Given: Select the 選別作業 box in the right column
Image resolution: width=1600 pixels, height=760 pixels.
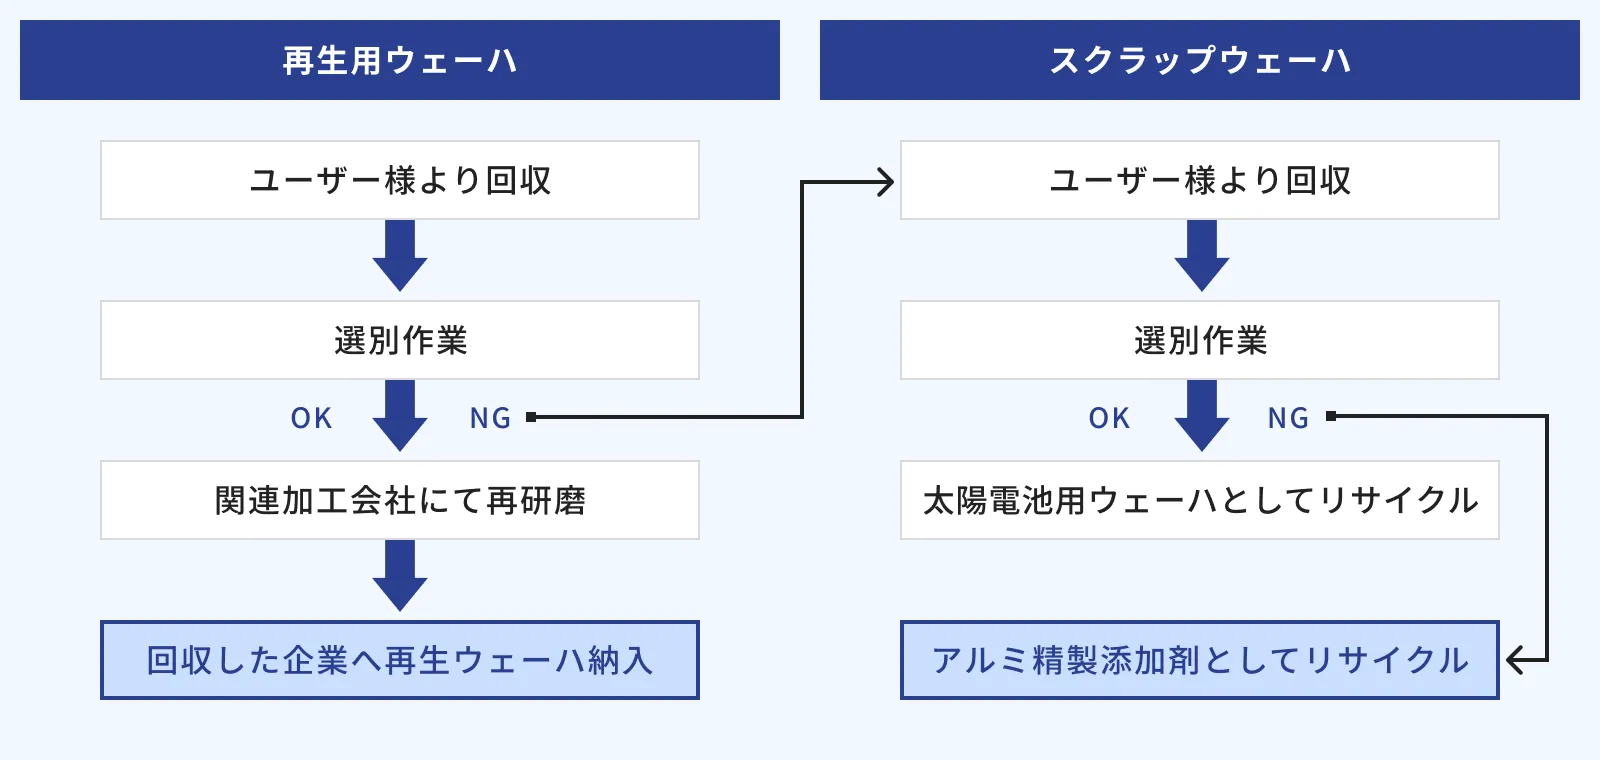Looking at the screenshot, I should point(1200,340).
